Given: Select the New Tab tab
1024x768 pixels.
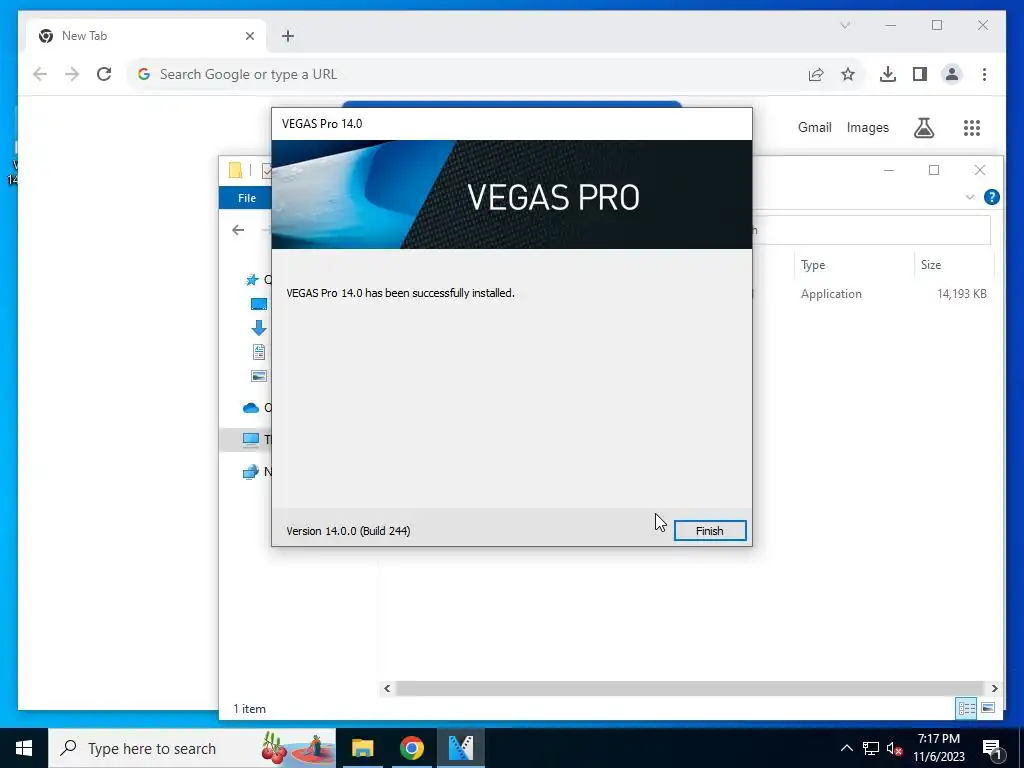Looking at the screenshot, I should (x=146, y=36).
